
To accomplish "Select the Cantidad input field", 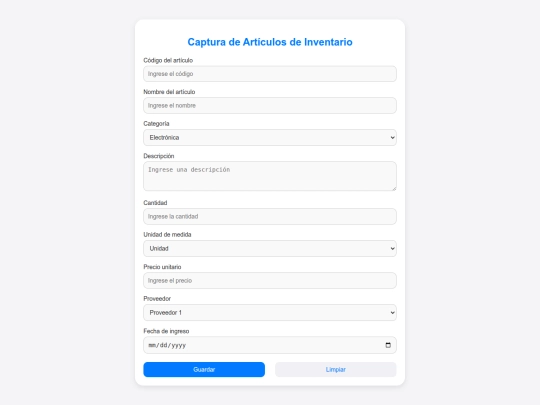I will (270, 216).
